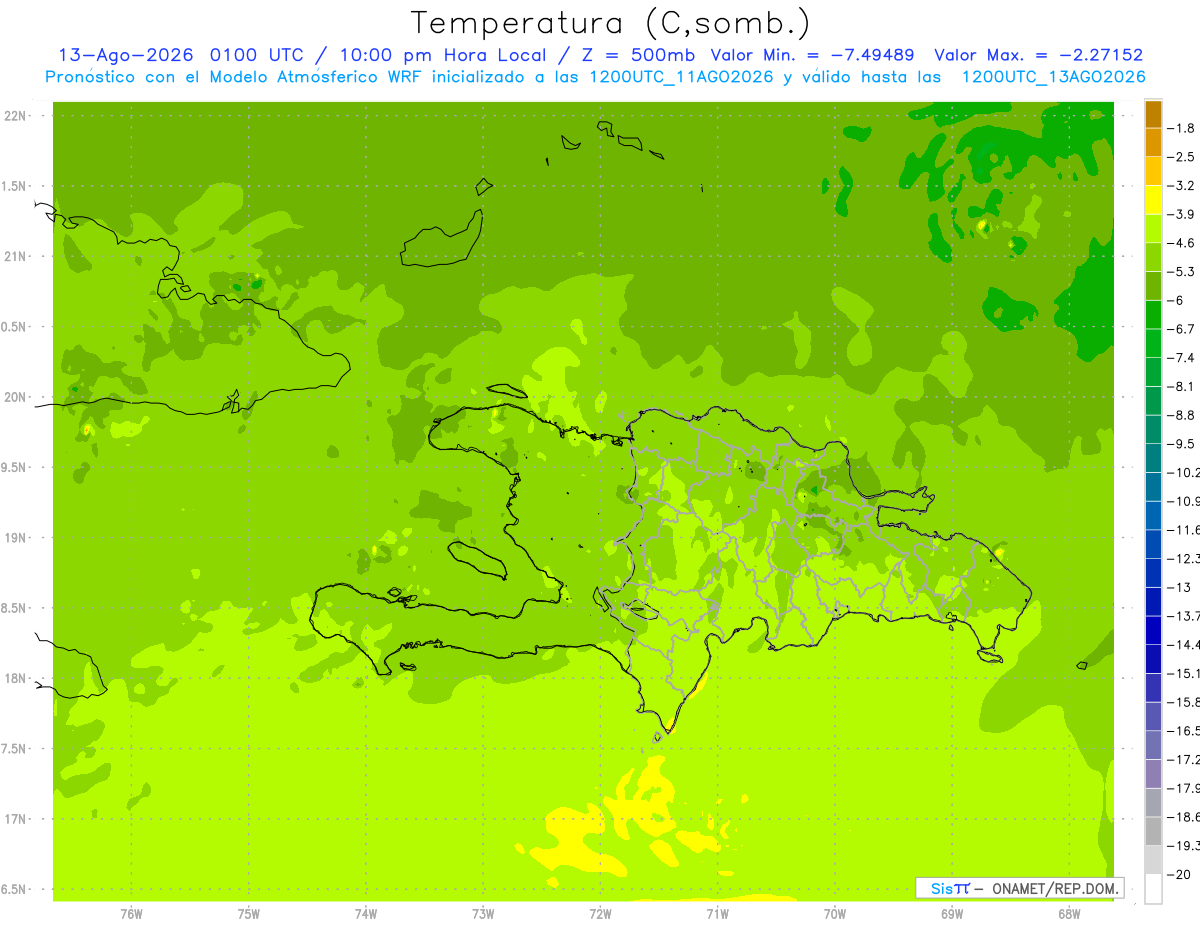Click the '75W' longitude label
Image resolution: width=1200 pixels, height=927 pixels.
pyautogui.click(x=249, y=914)
